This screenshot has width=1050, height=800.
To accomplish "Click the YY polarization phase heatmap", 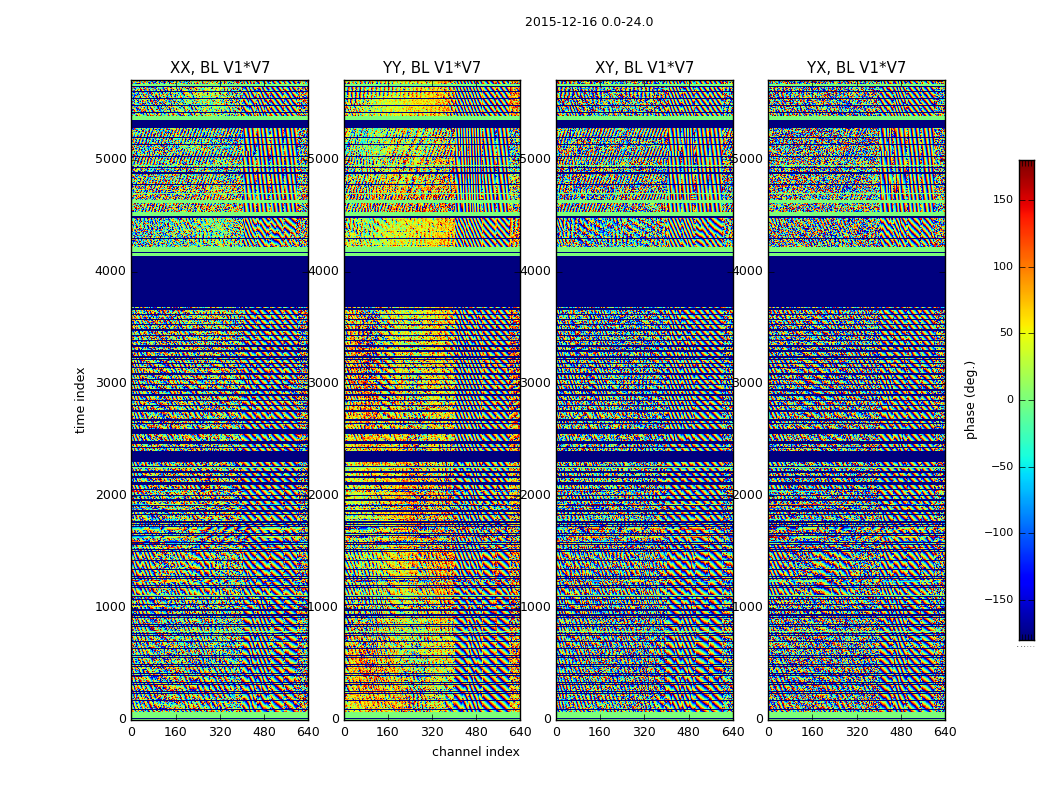I will [x=432, y=400].
